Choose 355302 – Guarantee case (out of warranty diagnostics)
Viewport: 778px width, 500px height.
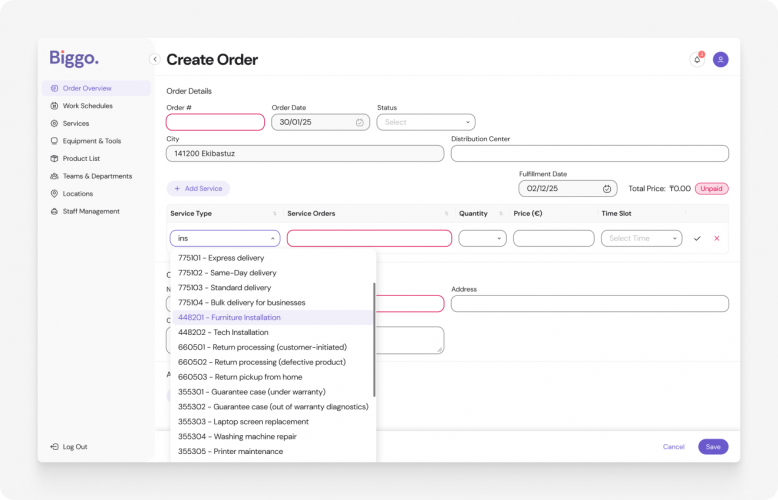pos(272,407)
